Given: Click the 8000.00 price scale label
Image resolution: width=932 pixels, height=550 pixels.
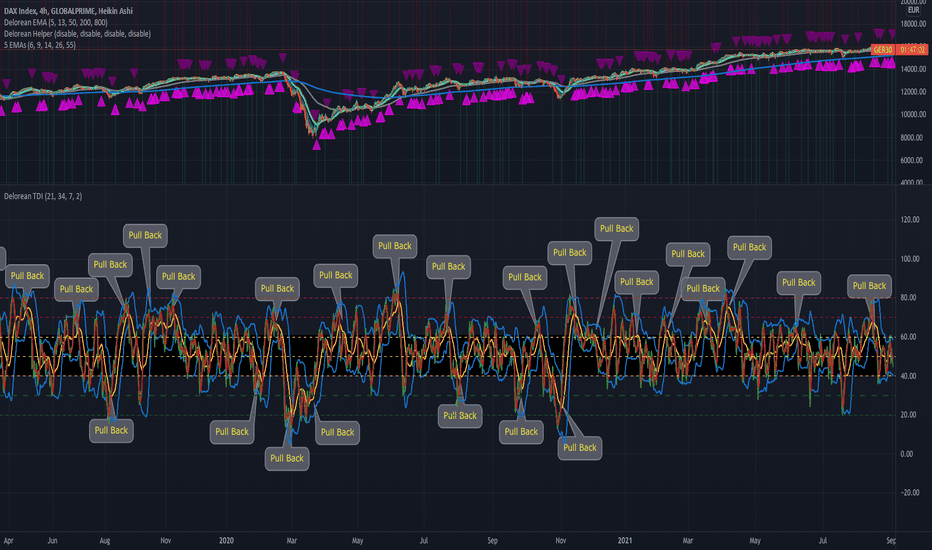Looking at the screenshot, I should 912,137.
